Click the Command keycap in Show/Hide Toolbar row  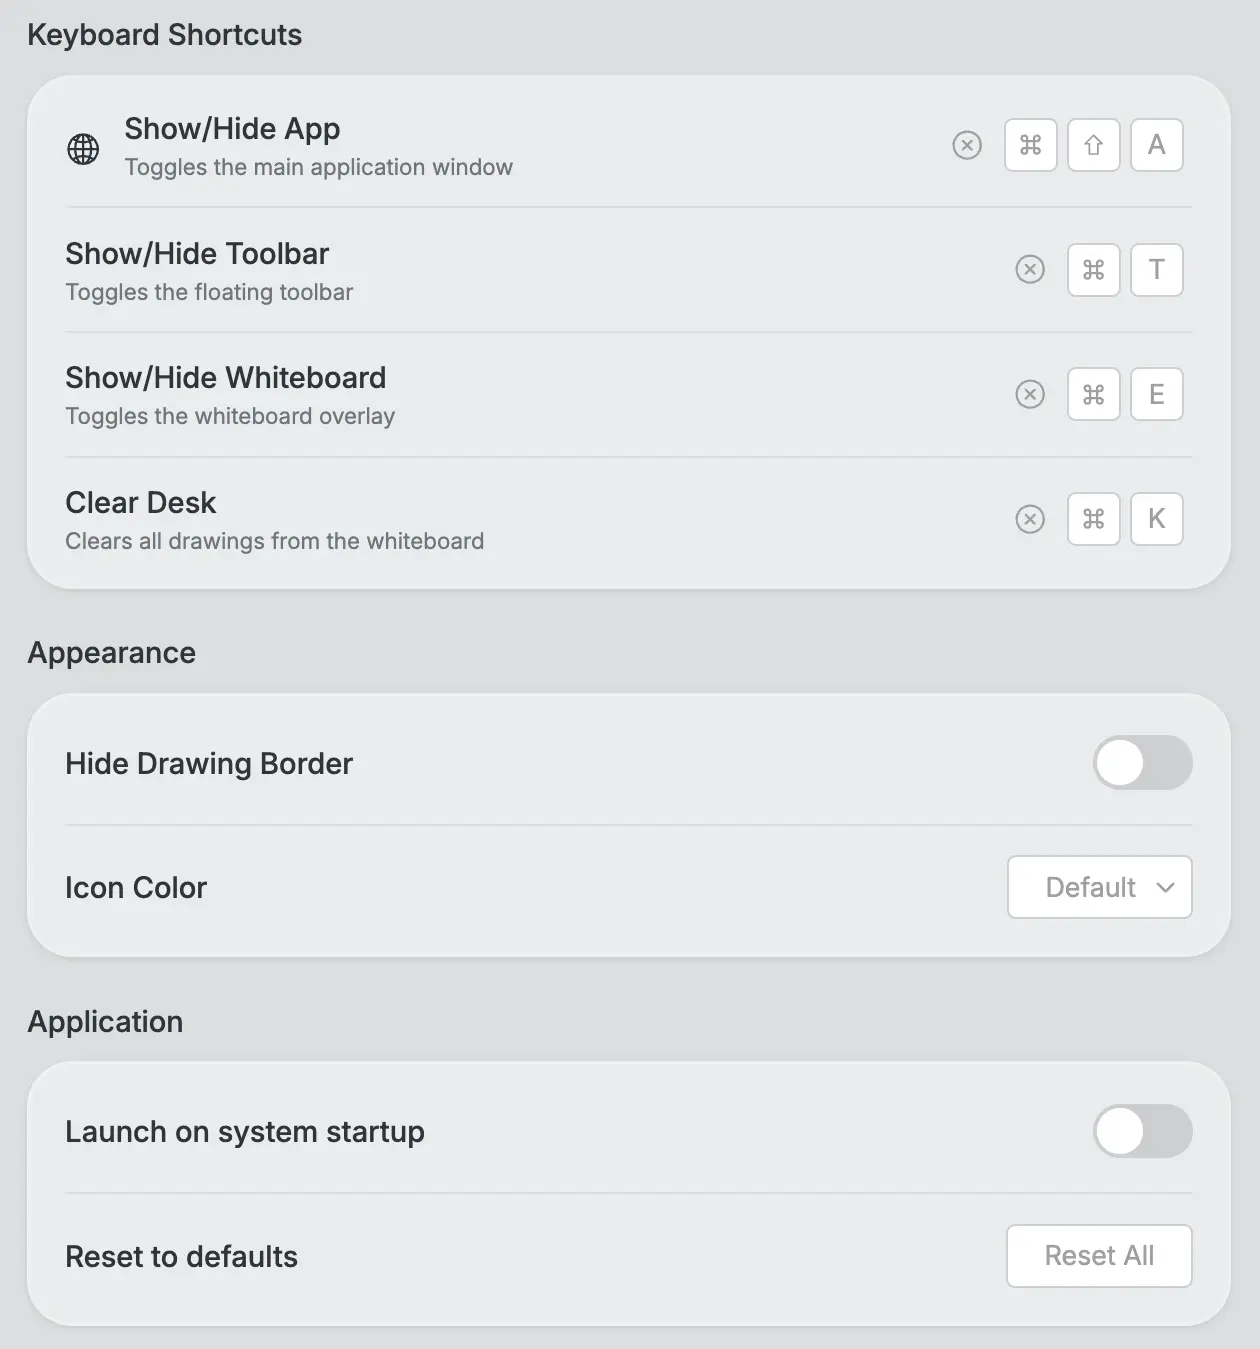point(1093,270)
